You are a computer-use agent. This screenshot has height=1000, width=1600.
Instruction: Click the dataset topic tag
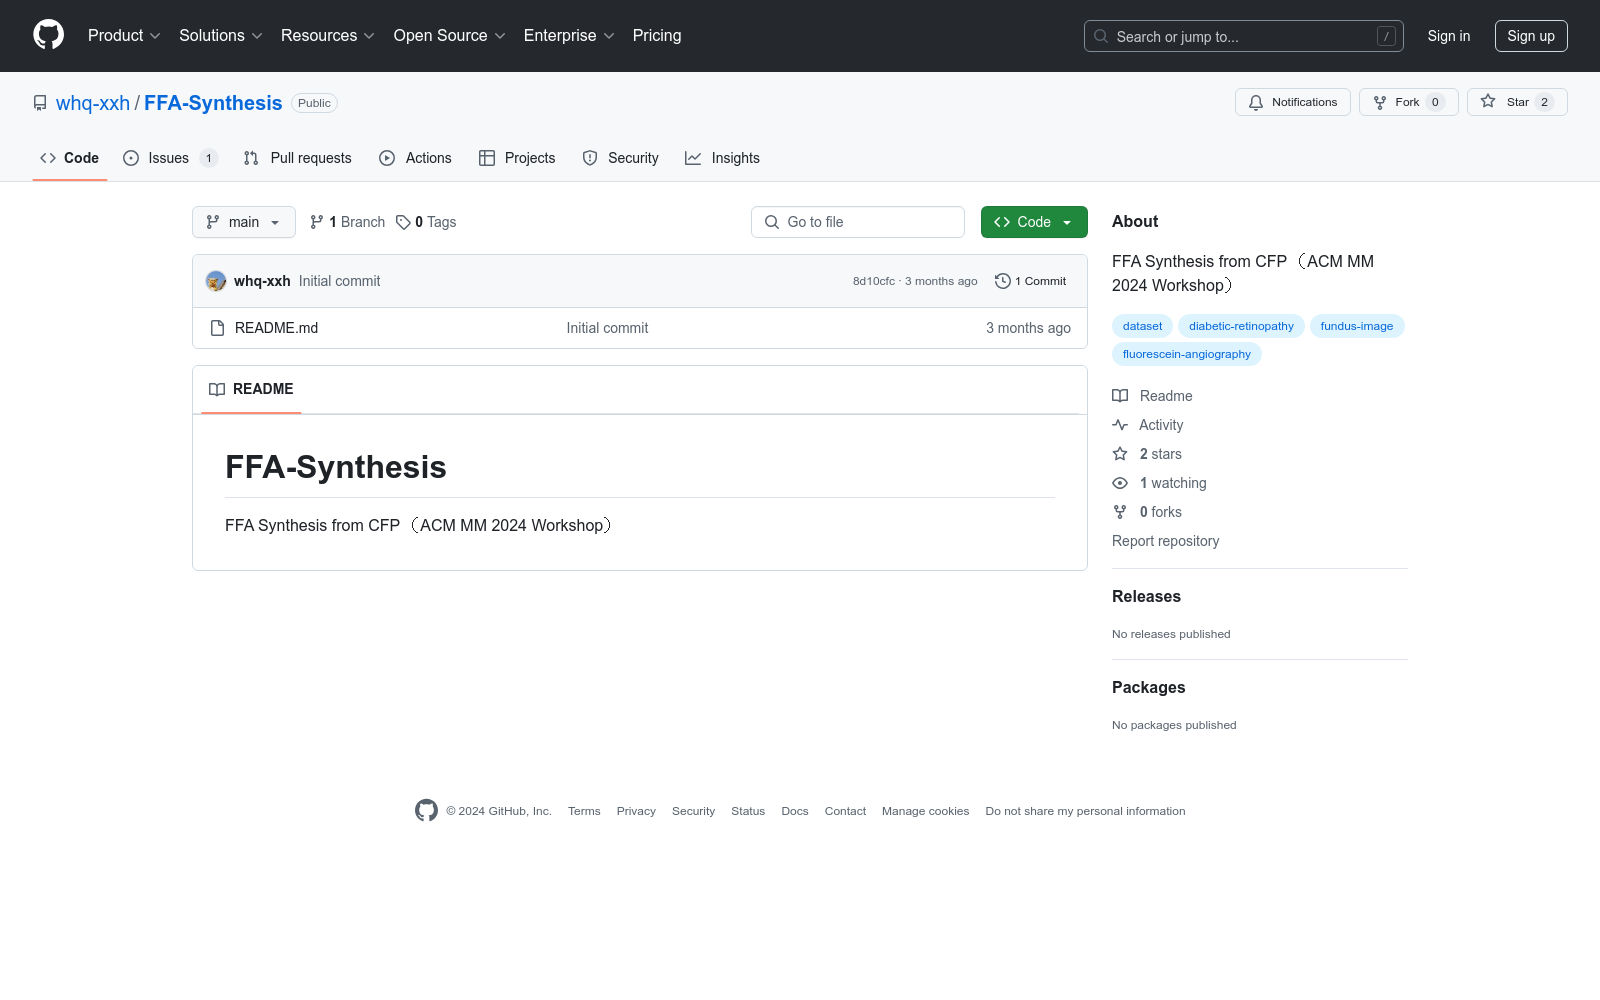point(1142,326)
